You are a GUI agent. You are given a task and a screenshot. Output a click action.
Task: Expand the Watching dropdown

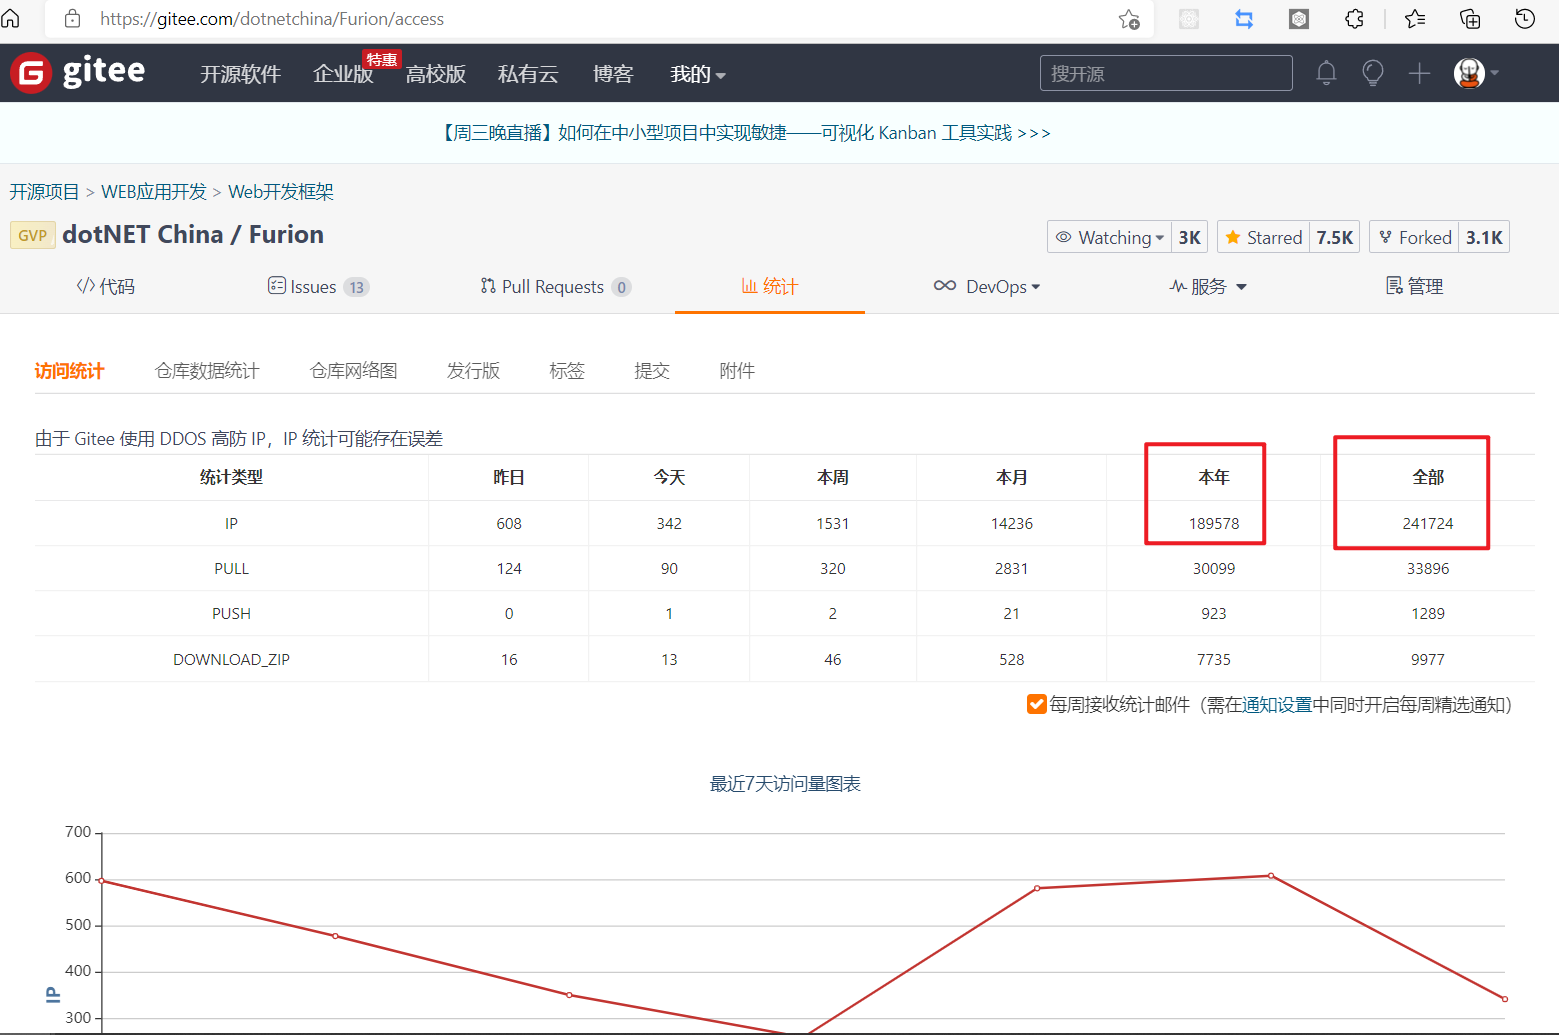1109,237
